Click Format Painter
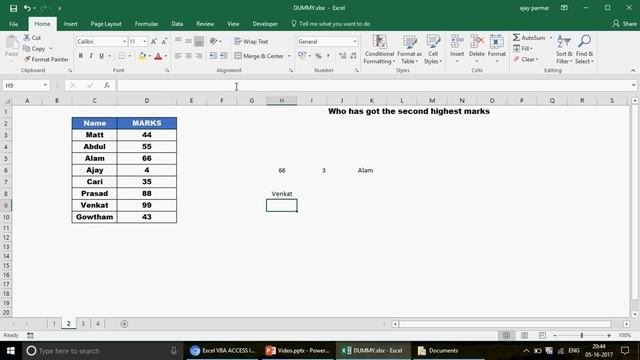The width and height of the screenshot is (640, 360). pyautogui.click(x=46, y=60)
